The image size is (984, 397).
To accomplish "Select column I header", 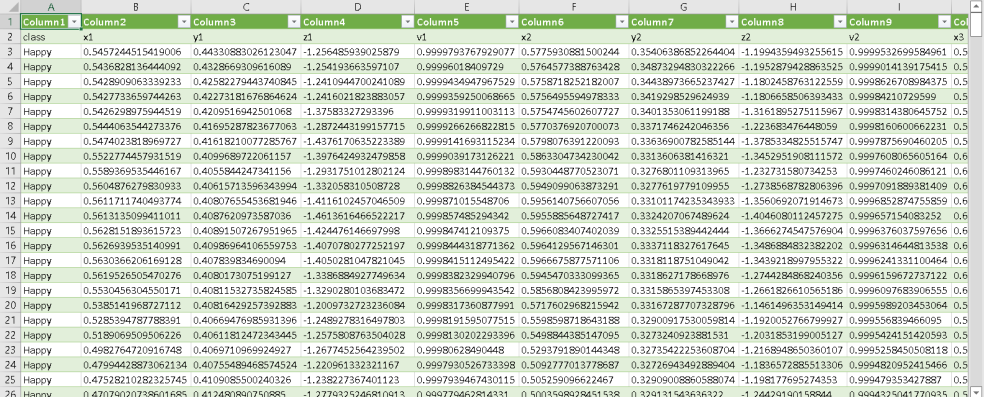I will (x=899, y=7).
